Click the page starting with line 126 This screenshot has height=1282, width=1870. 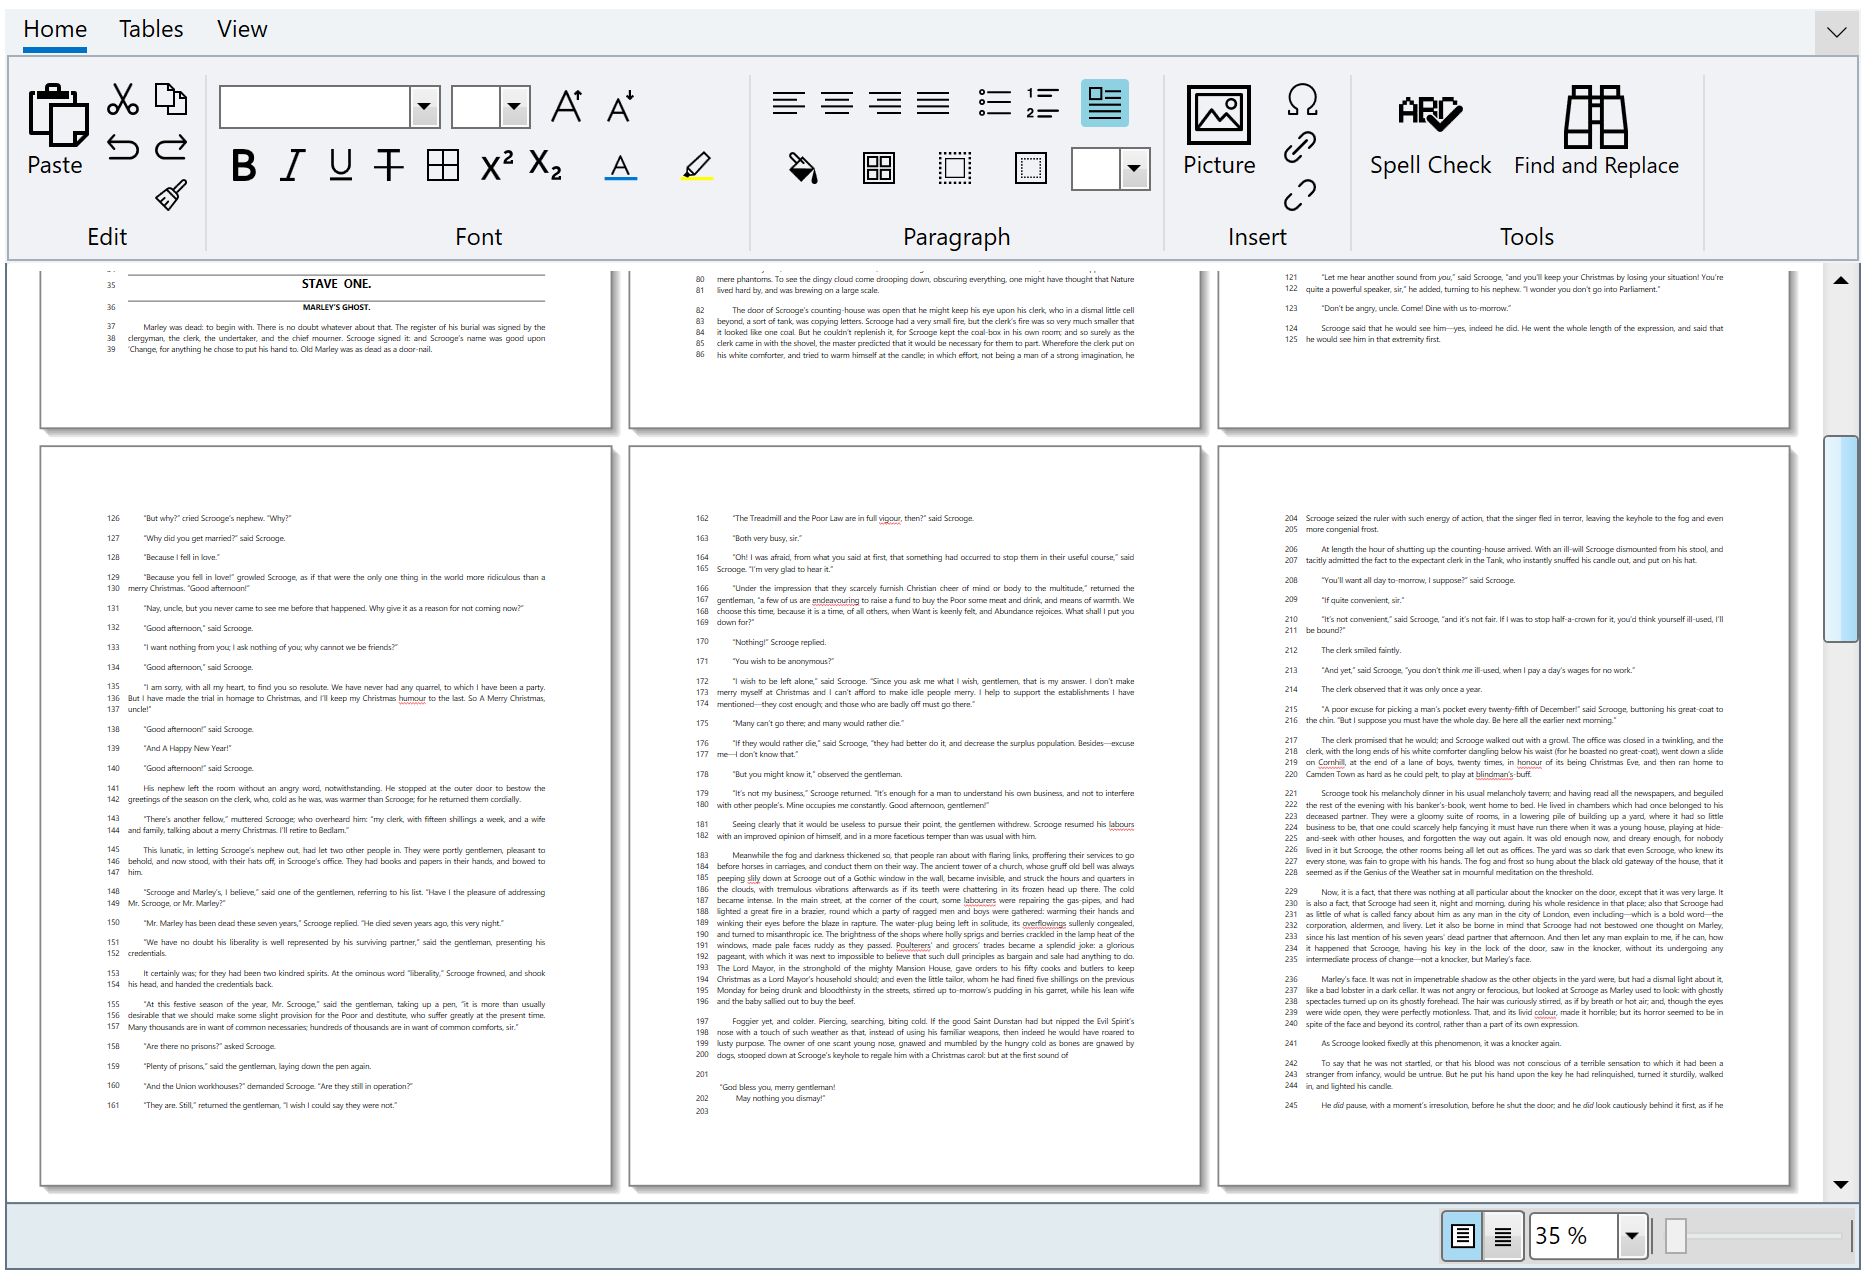point(326,816)
